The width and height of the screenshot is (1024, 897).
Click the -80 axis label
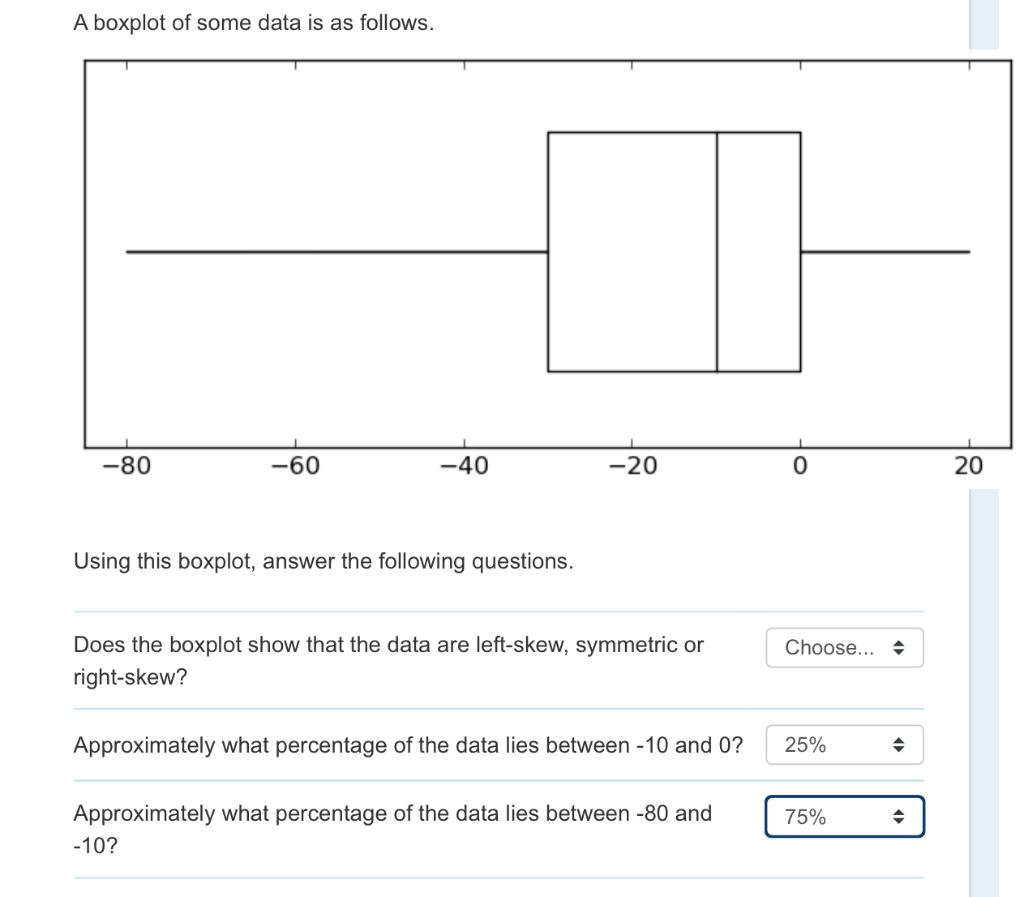click(x=128, y=464)
